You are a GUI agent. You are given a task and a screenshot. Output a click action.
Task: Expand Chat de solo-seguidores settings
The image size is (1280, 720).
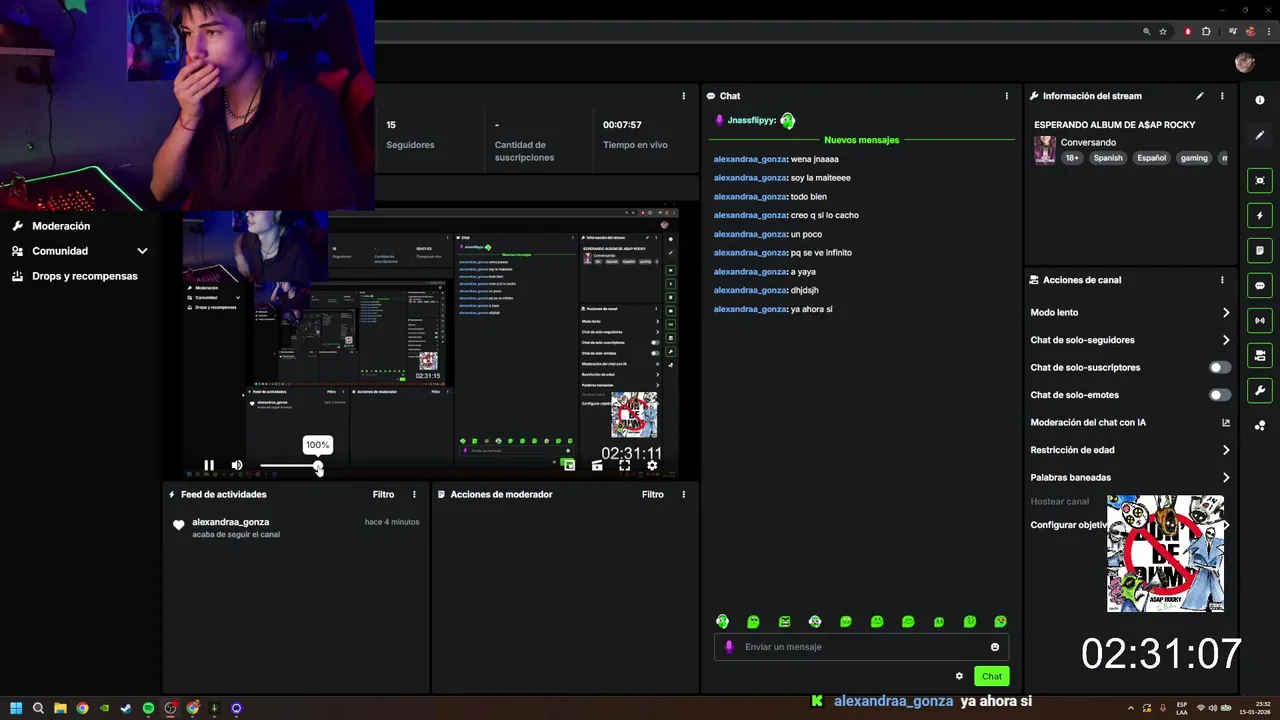[1130, 340]
